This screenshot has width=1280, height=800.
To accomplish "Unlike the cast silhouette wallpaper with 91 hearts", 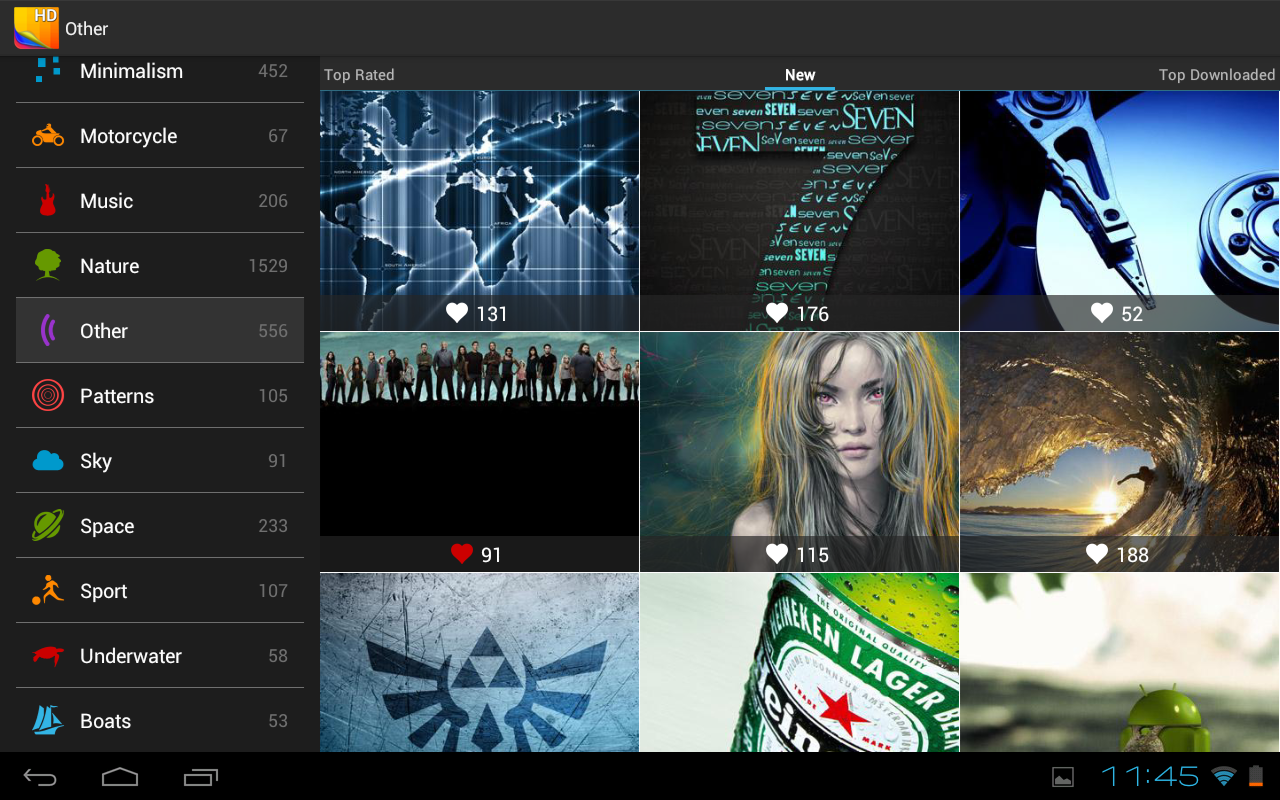I will pos(462,554).
